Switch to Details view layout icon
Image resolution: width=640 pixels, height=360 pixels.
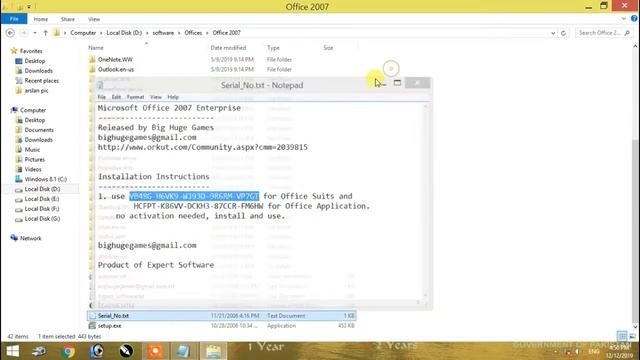[622, 336]
